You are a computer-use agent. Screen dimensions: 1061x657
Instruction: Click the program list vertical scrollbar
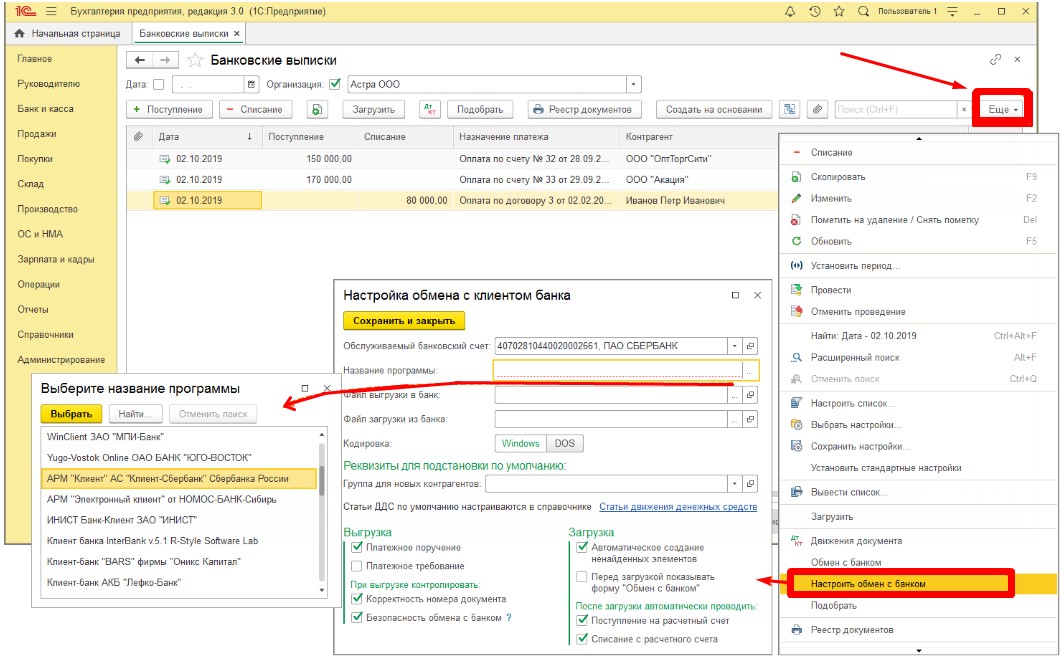(x=322, y=512)
